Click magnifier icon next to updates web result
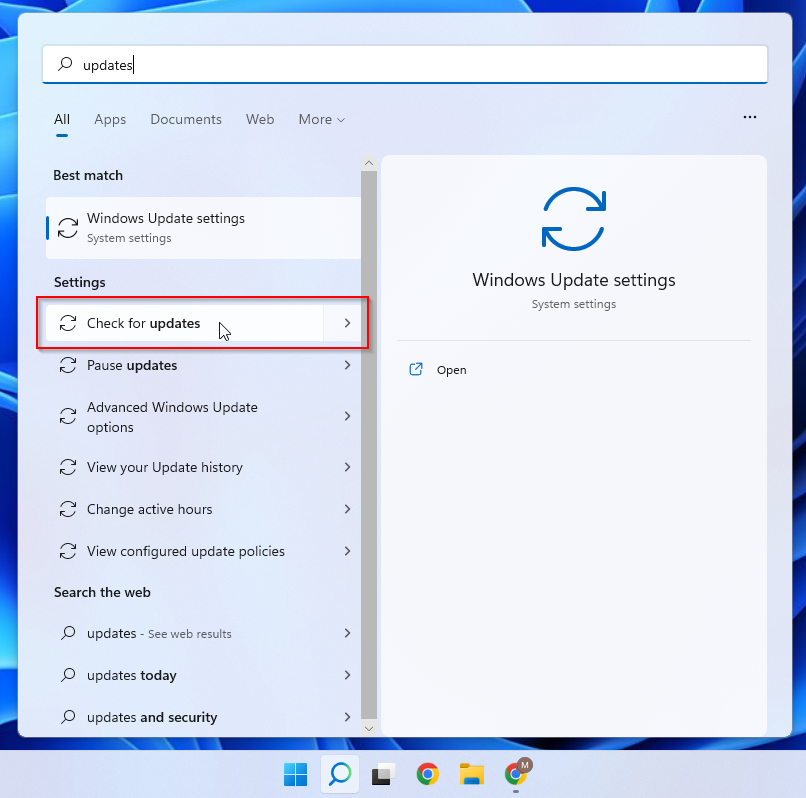Viewport: 806px width, 798px height. 68,632
